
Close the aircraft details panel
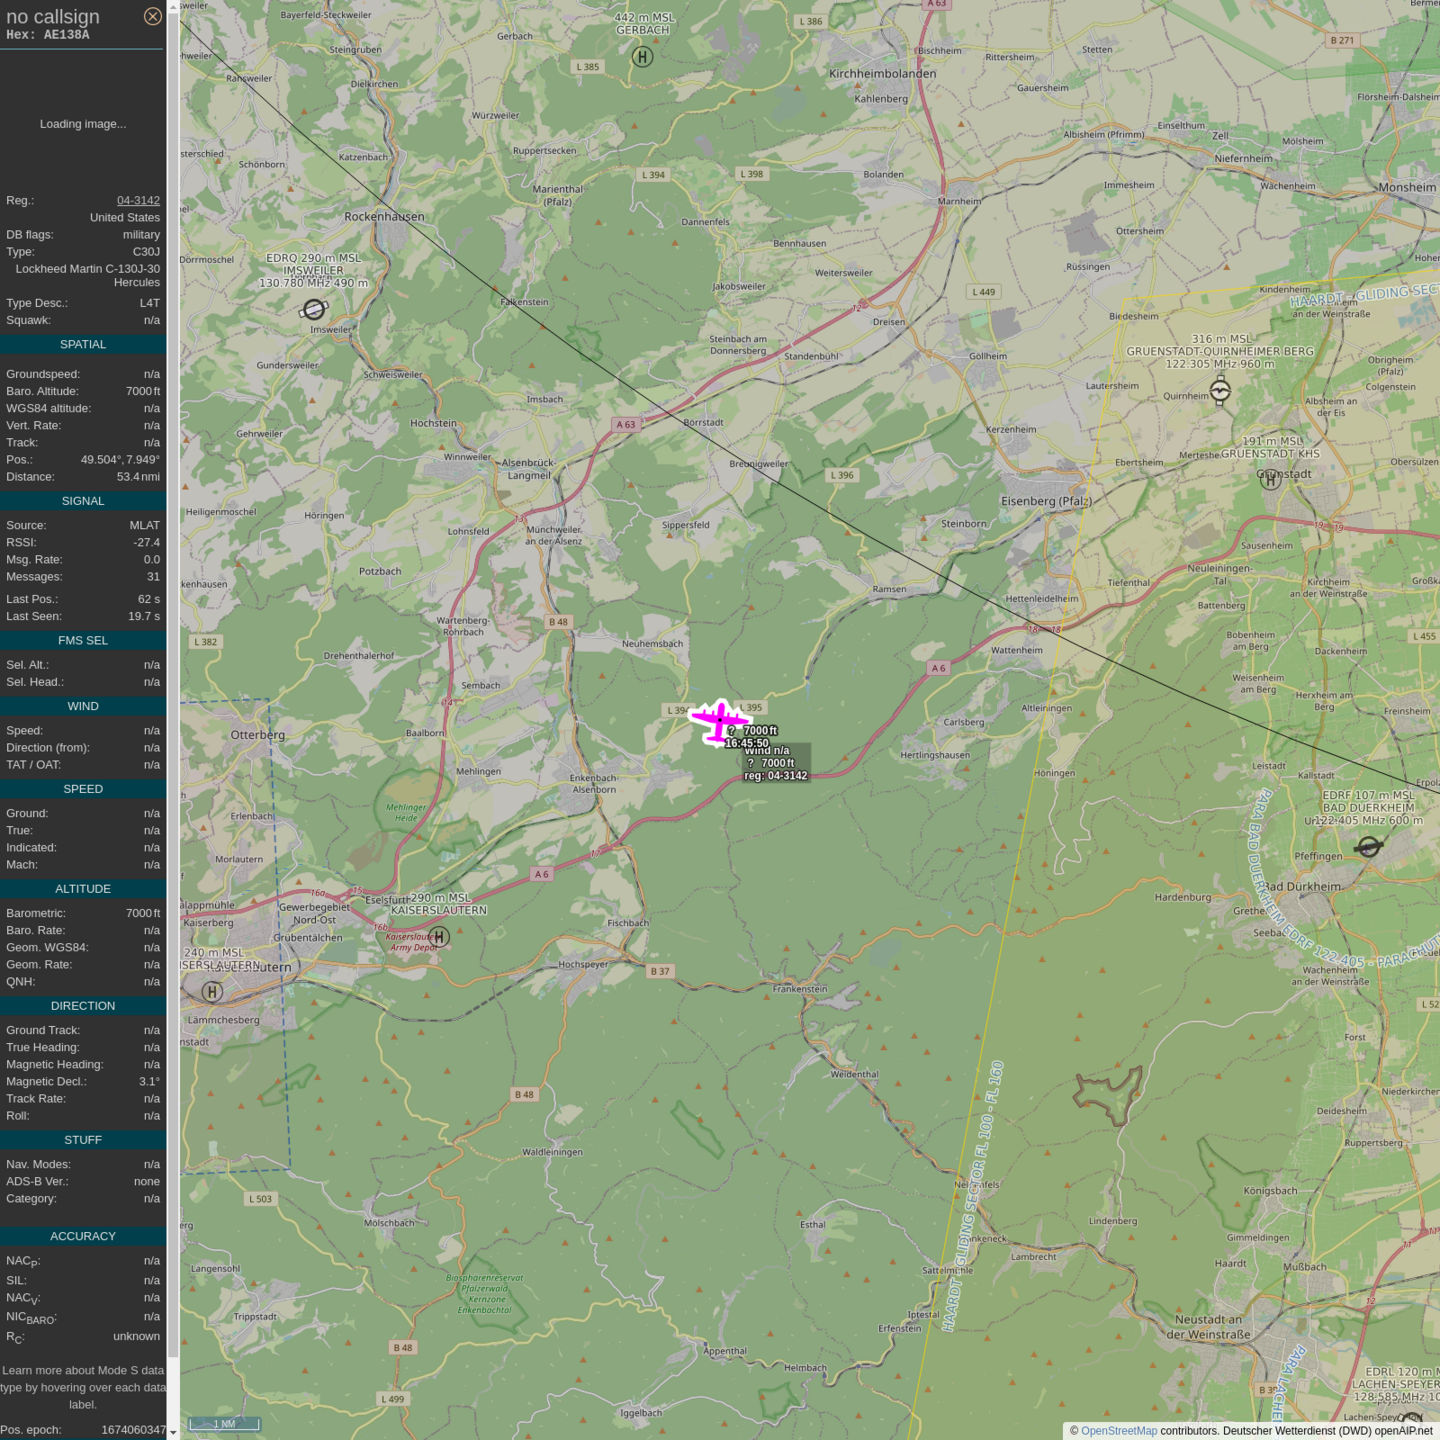point(152,16)
